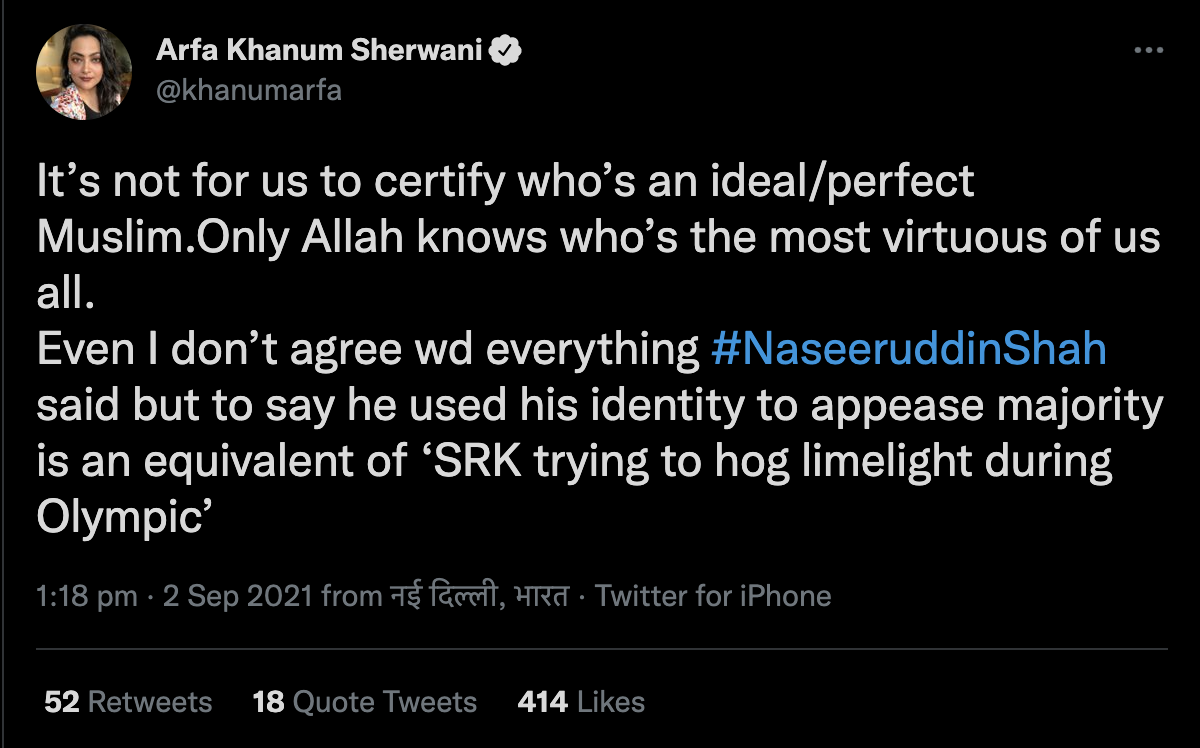Click the 'Only Allah knows' tweet line

pyautogui.click(x=600, y=238)
